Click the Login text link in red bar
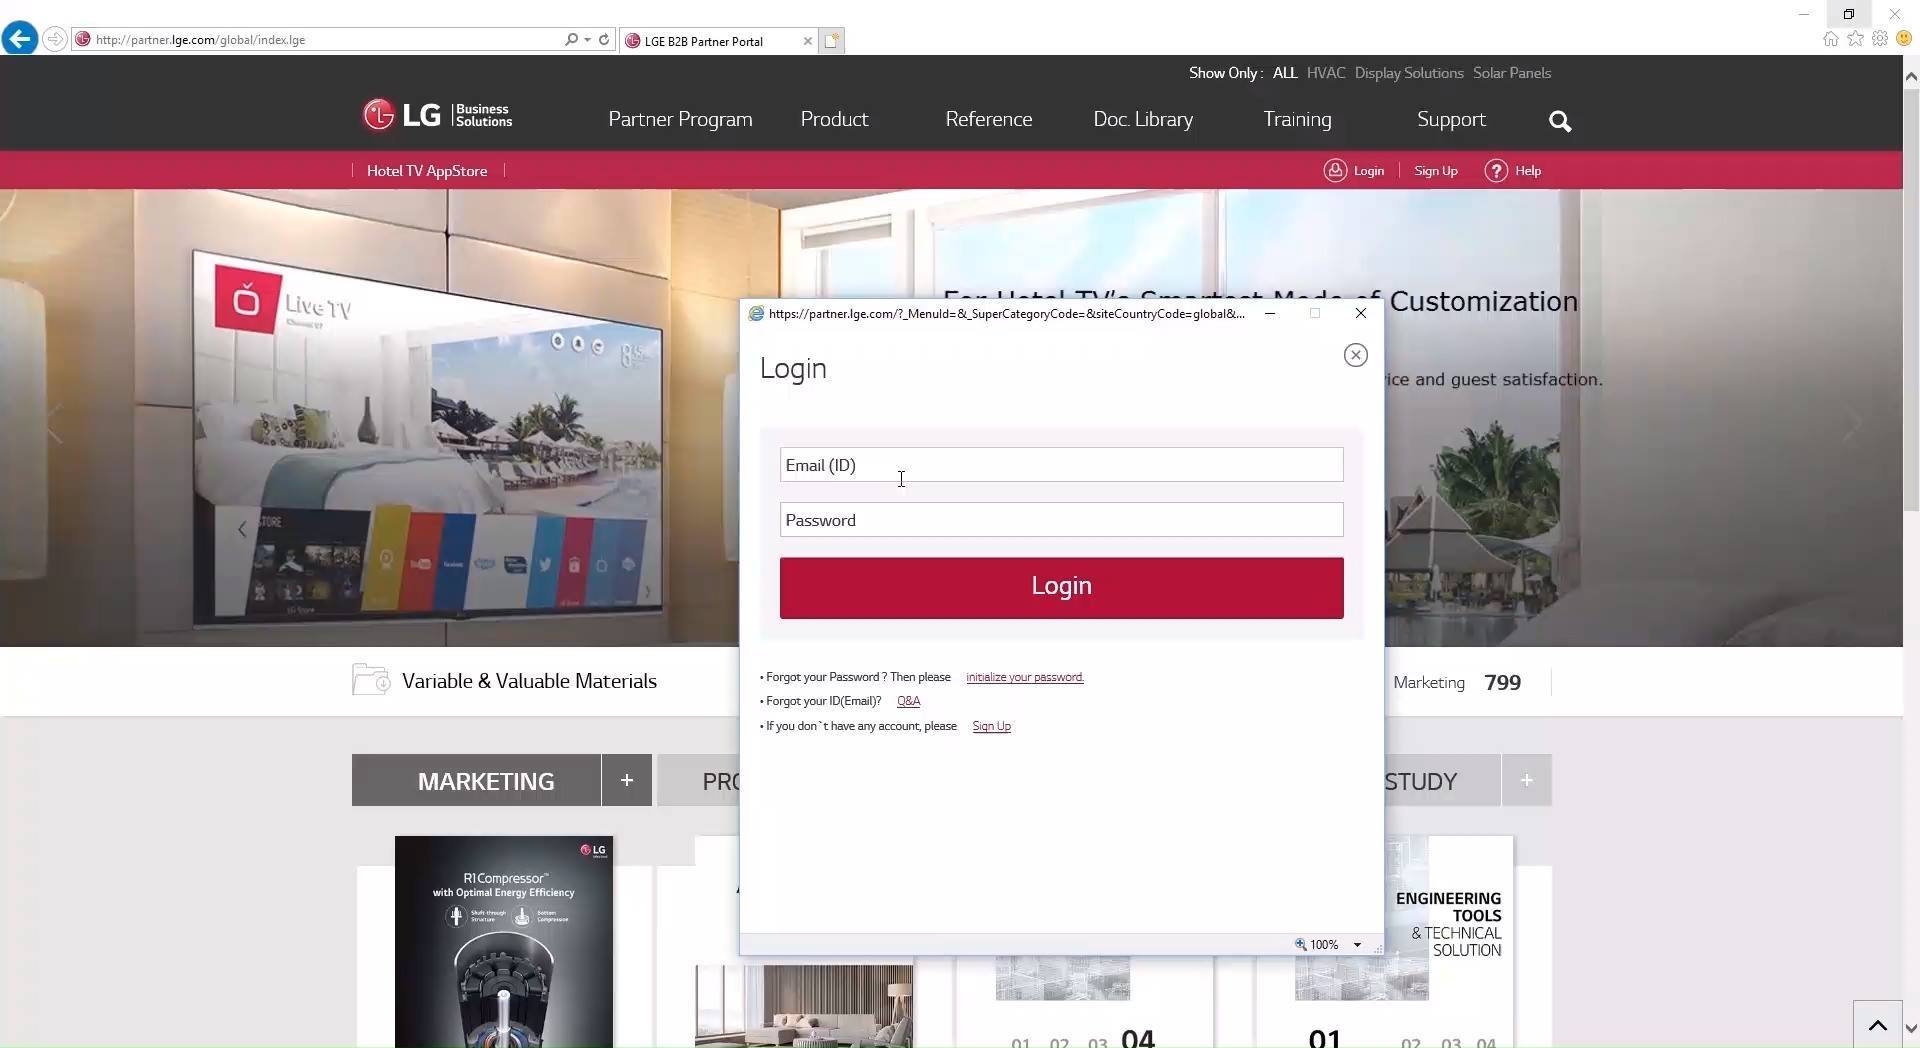 tap(1369, 171)
